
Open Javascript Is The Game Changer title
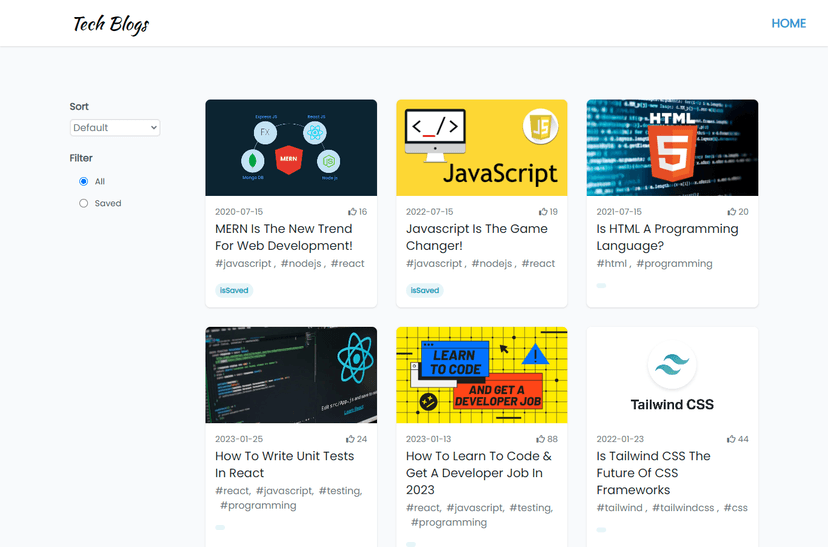[x=476, y=237]
